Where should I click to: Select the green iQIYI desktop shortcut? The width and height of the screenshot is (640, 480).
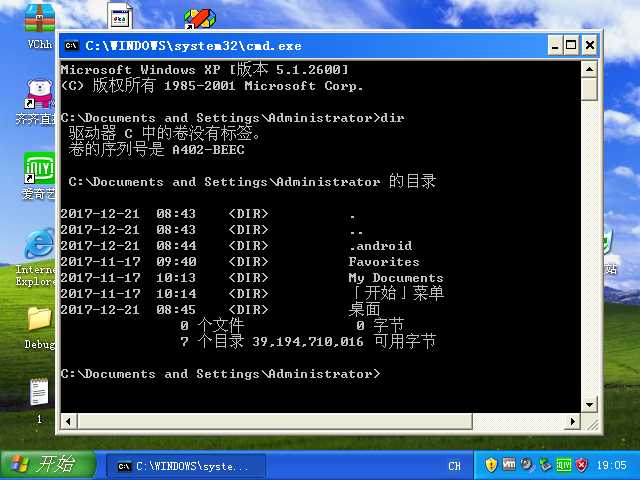coord(40,168)
